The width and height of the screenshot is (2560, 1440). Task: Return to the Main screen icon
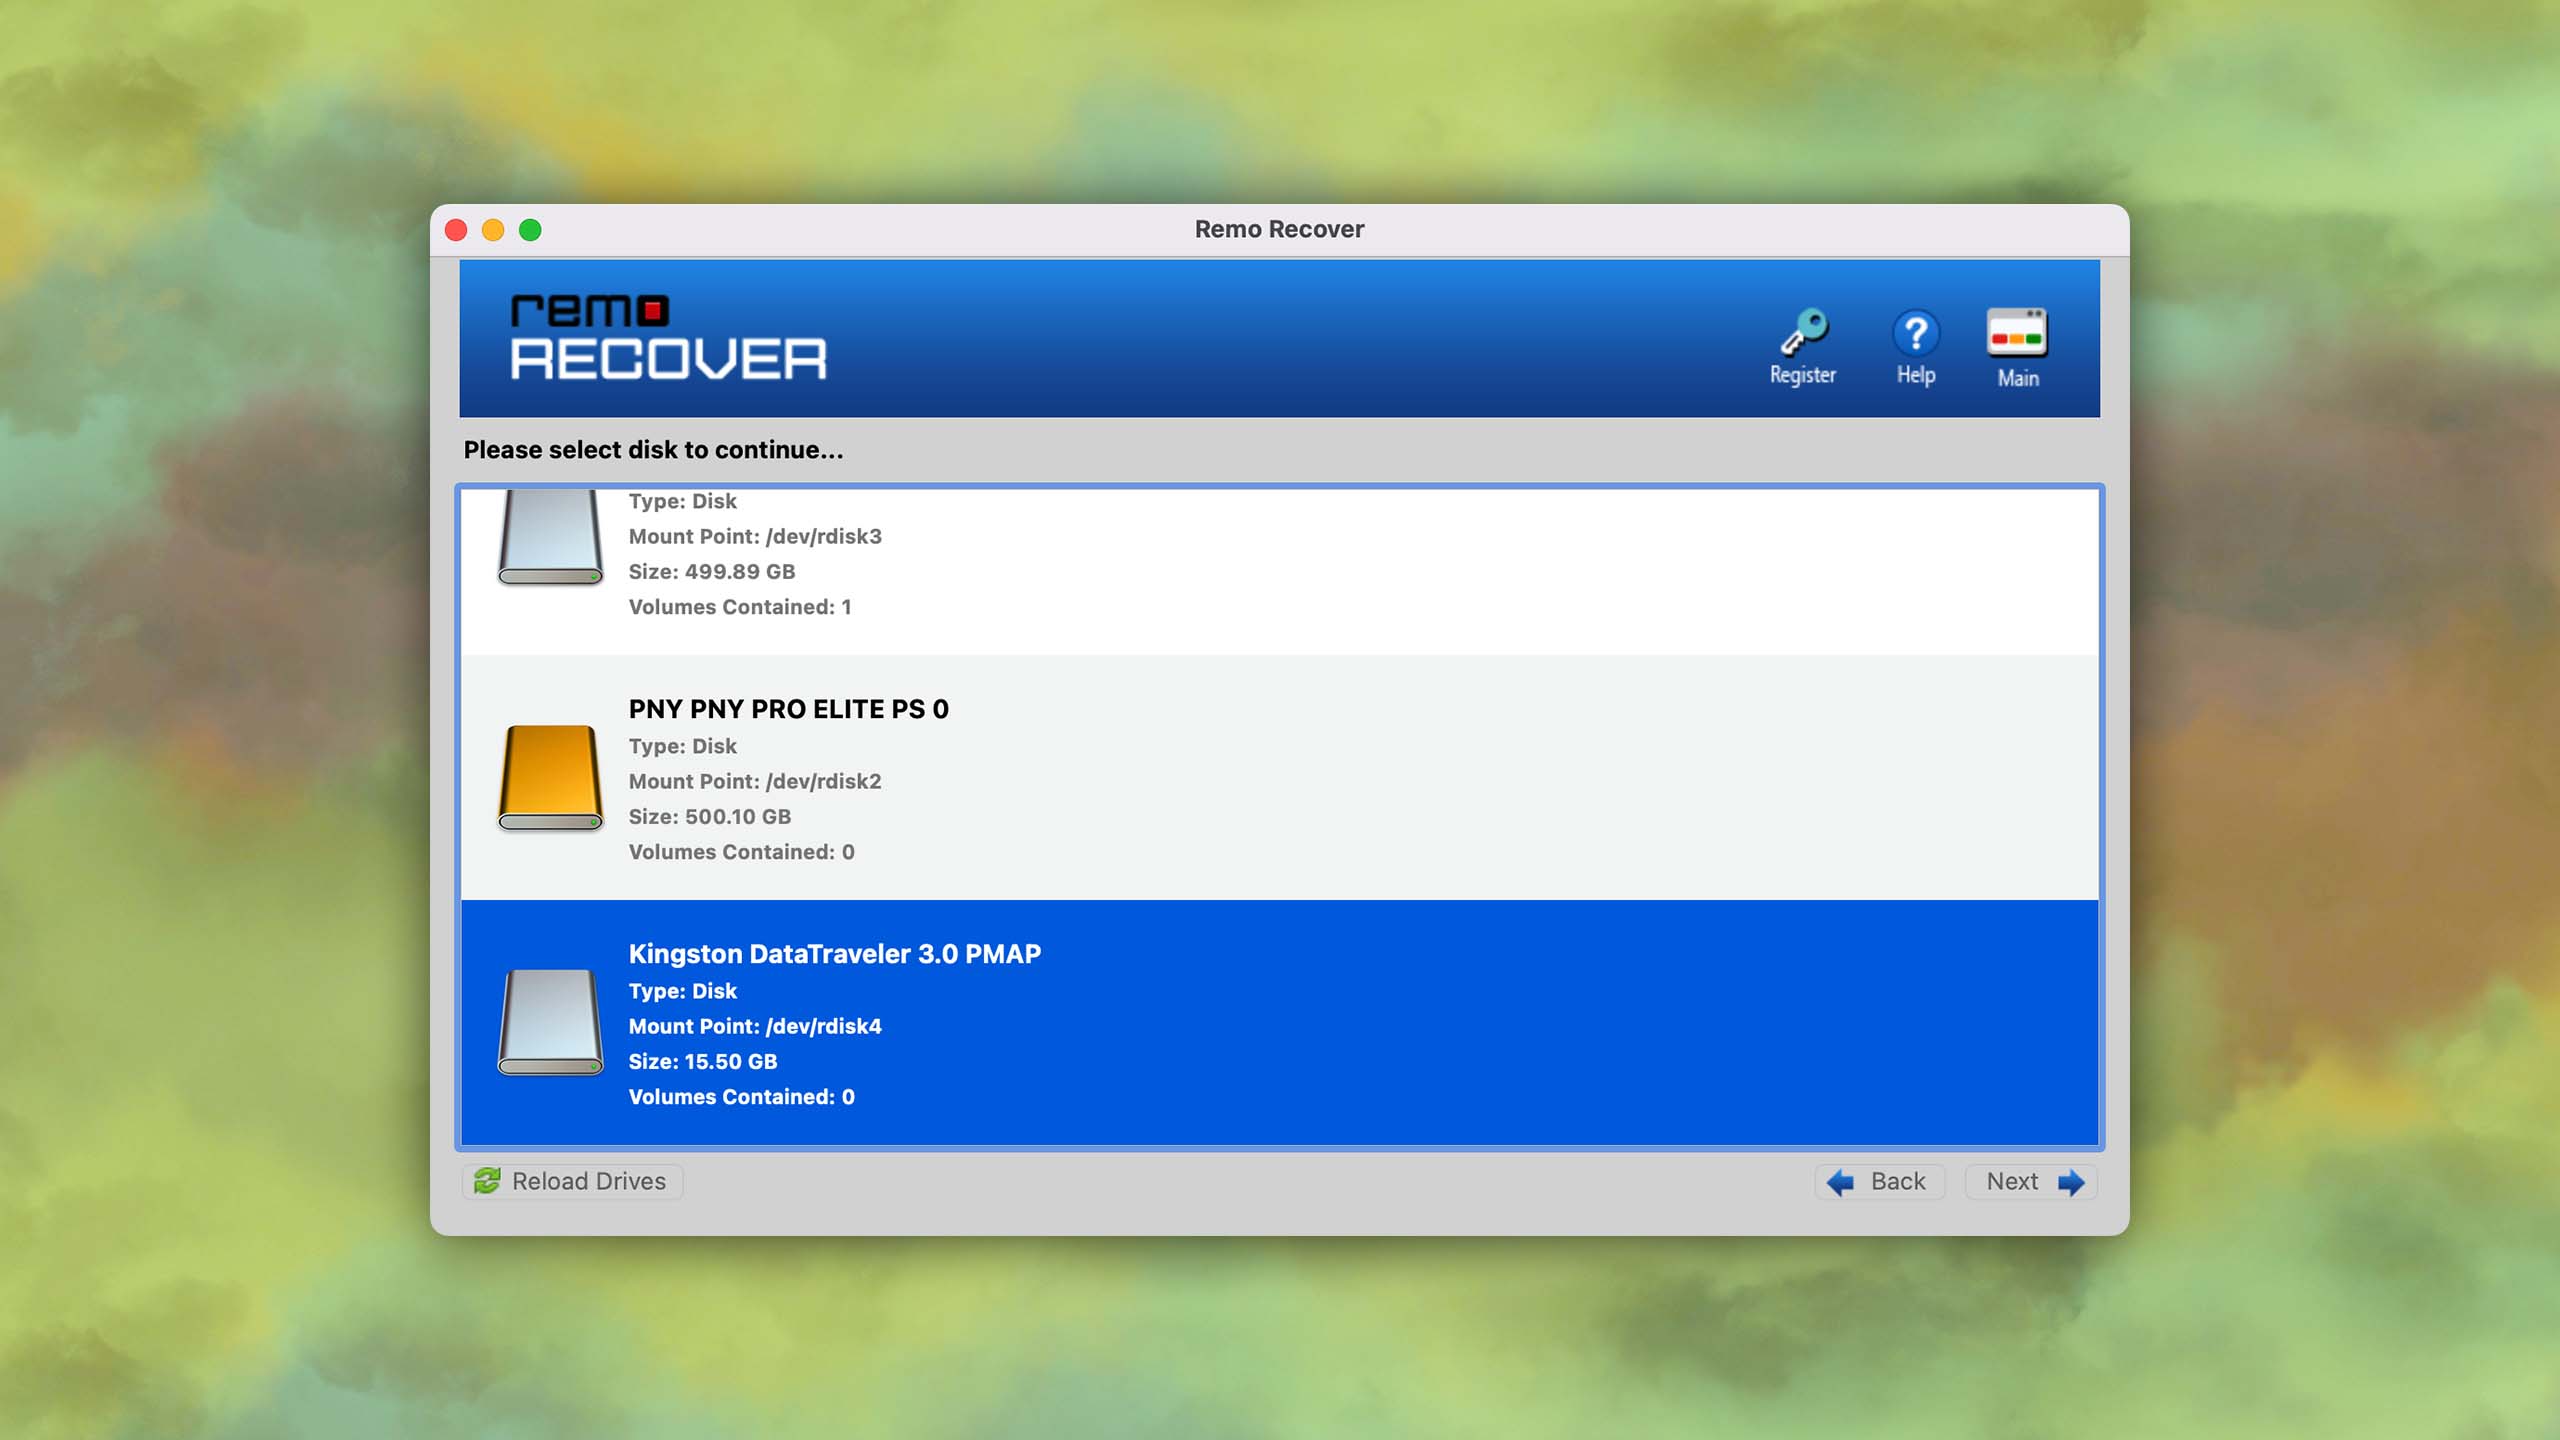point(2017,333)
